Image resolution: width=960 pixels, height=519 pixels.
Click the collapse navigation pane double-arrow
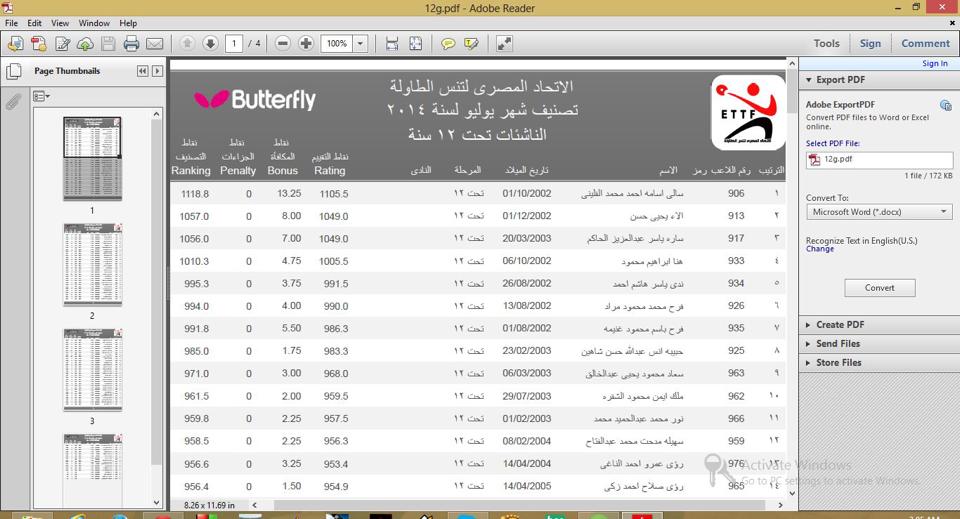pos(143,71)
